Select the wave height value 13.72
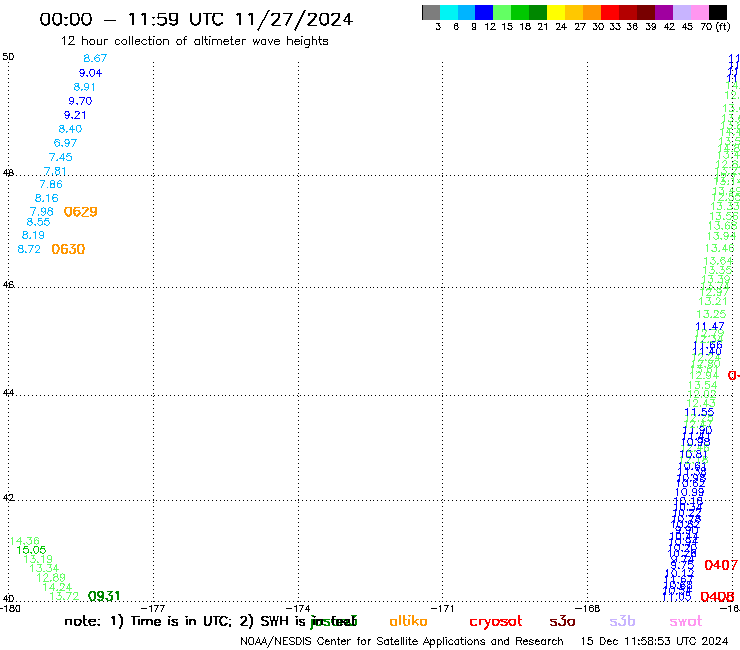This screenshot has height=650, width=740. tap(64, 596)
